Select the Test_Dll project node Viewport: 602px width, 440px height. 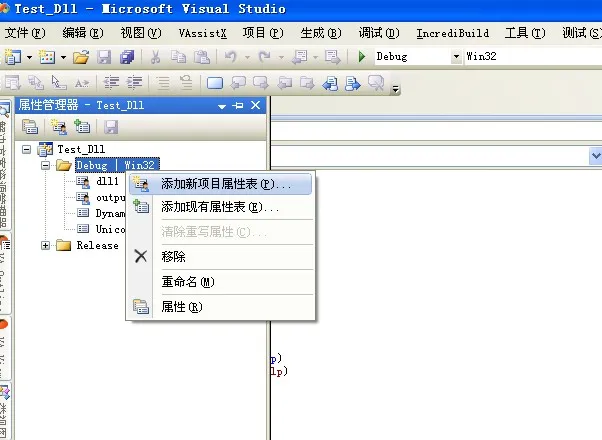tap(81, 149)
